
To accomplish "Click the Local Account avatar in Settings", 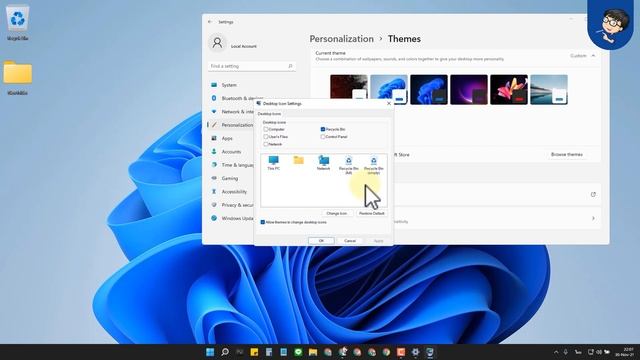I will coord(217,42).
